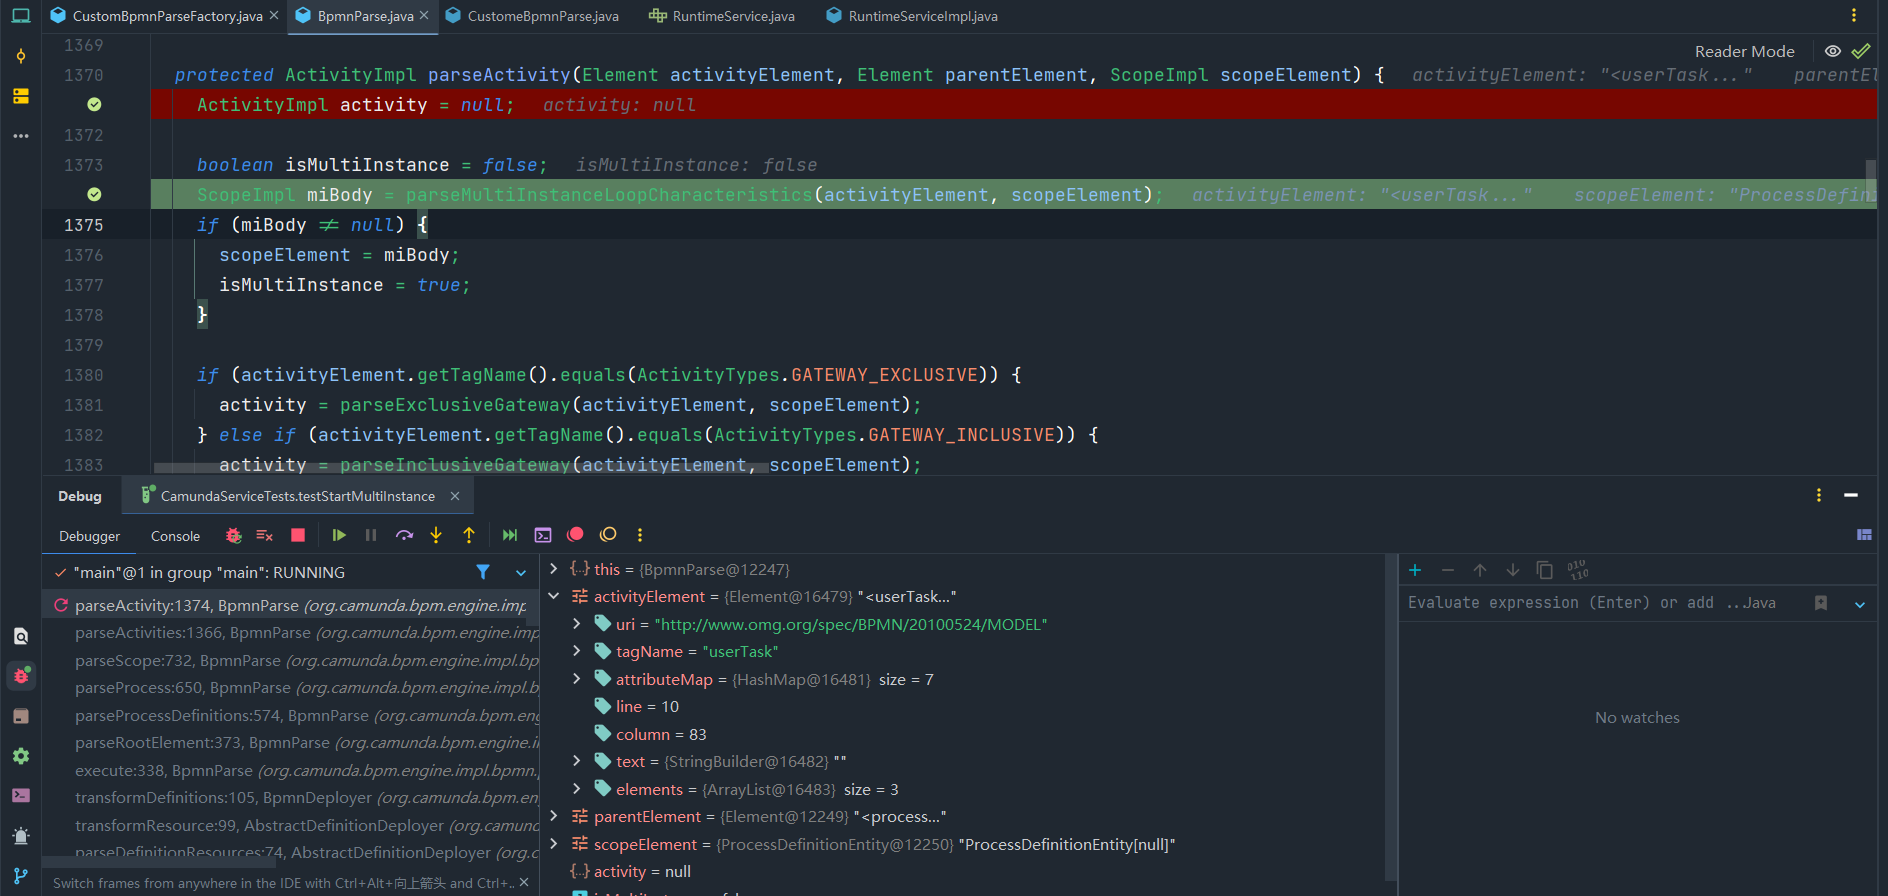The image size is (1888, 896).
Task: Click the Step Over icon
Action: tap(404, 535)
